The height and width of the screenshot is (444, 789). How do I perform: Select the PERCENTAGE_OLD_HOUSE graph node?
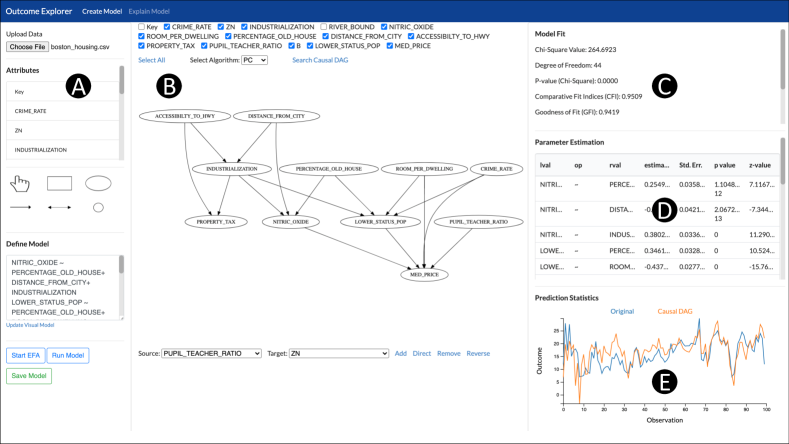[329, 169]
